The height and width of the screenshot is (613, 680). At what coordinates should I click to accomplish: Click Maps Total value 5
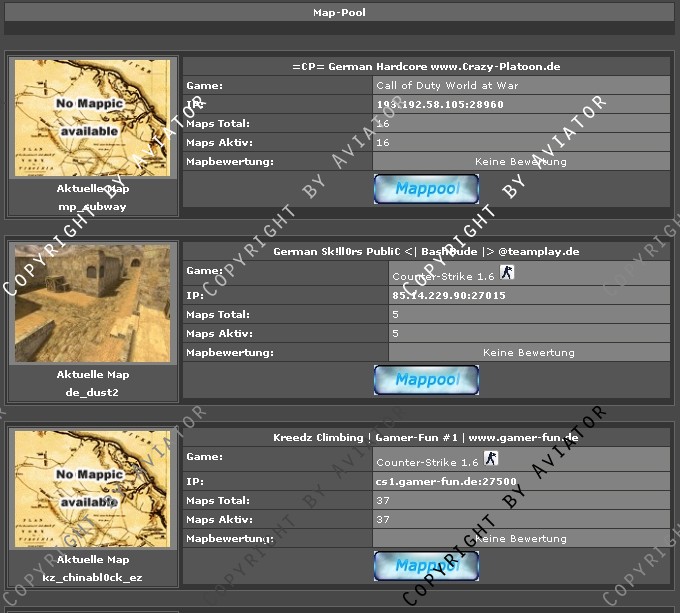tap(395, 315)
